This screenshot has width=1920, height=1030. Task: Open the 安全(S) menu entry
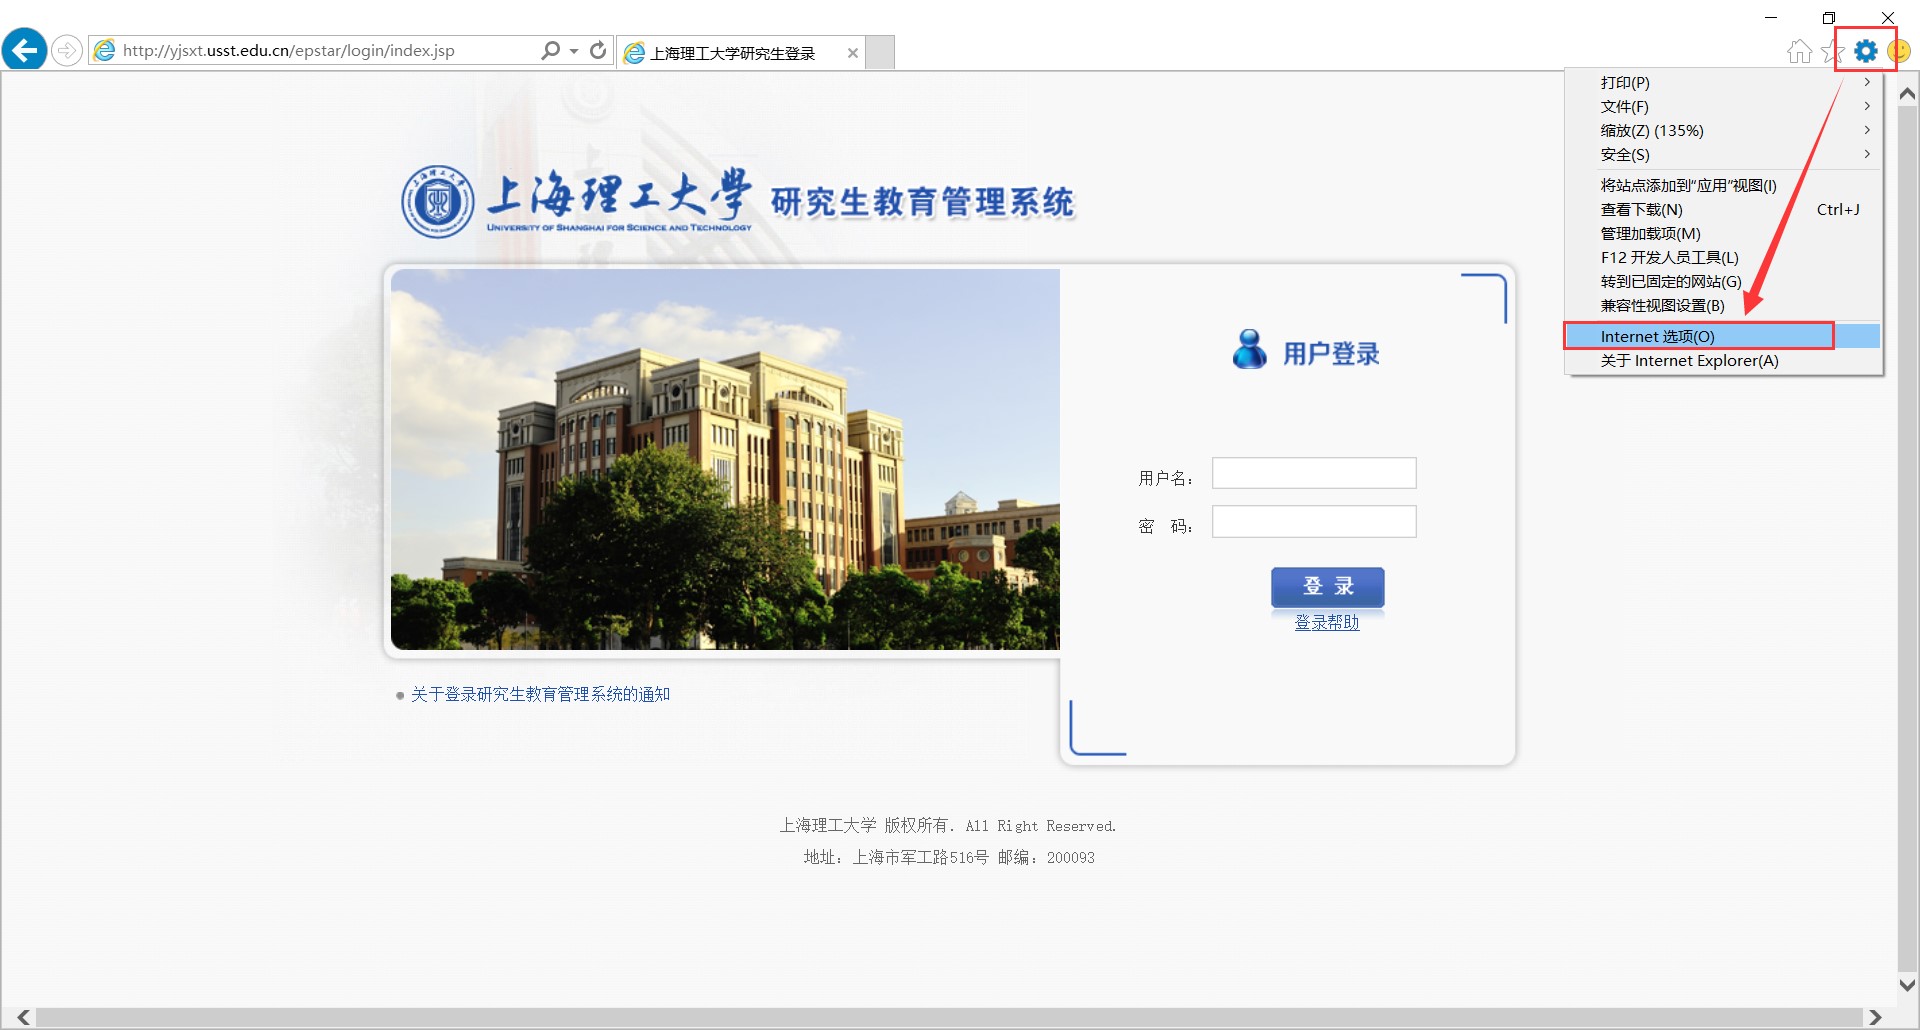[x=1722, y=154]
